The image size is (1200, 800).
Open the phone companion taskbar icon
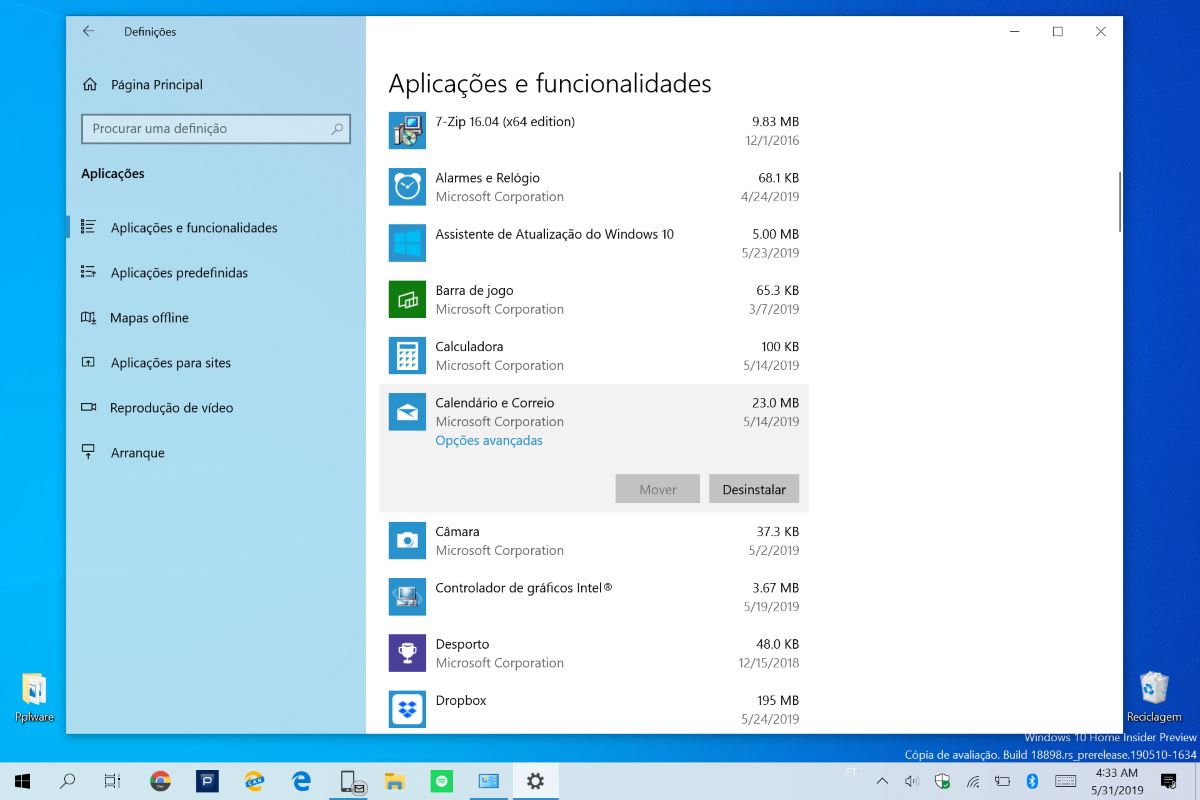tap(351, 781)
